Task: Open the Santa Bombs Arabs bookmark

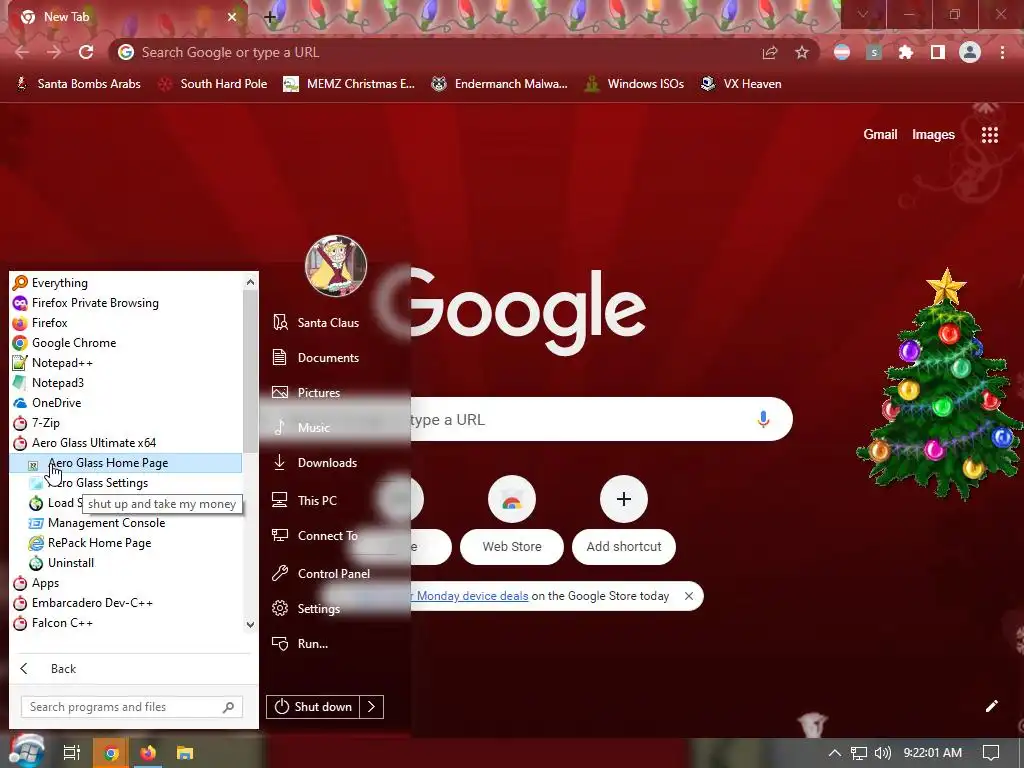Action: [x=78, y=84]
